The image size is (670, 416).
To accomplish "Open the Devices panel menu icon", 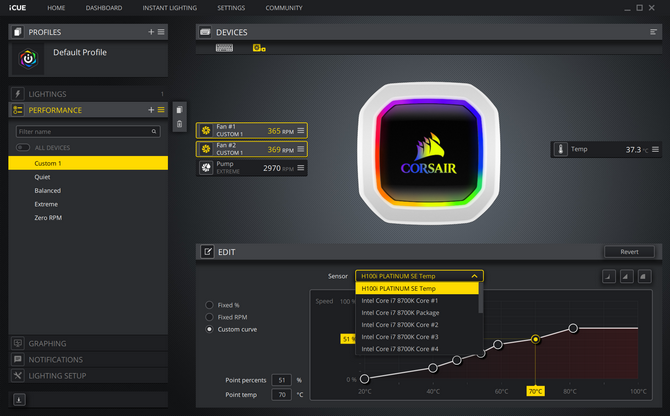I will point(653,32).
